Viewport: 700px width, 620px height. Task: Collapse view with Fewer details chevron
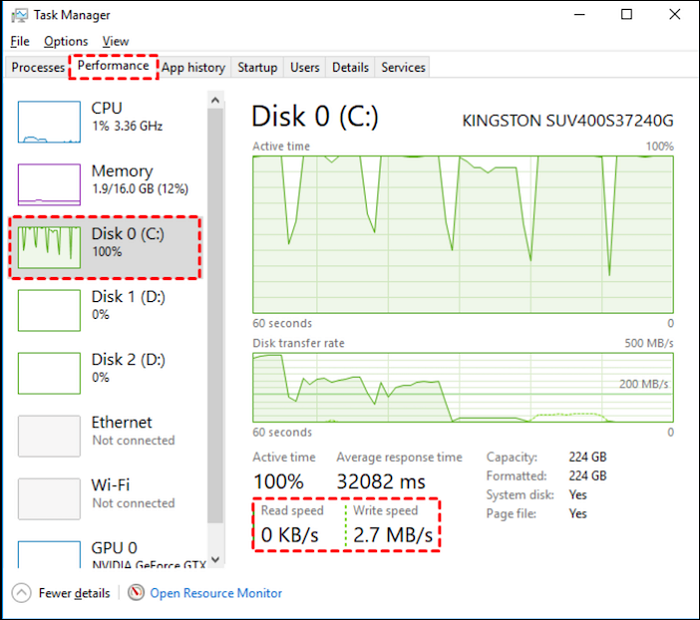point(23,593)
